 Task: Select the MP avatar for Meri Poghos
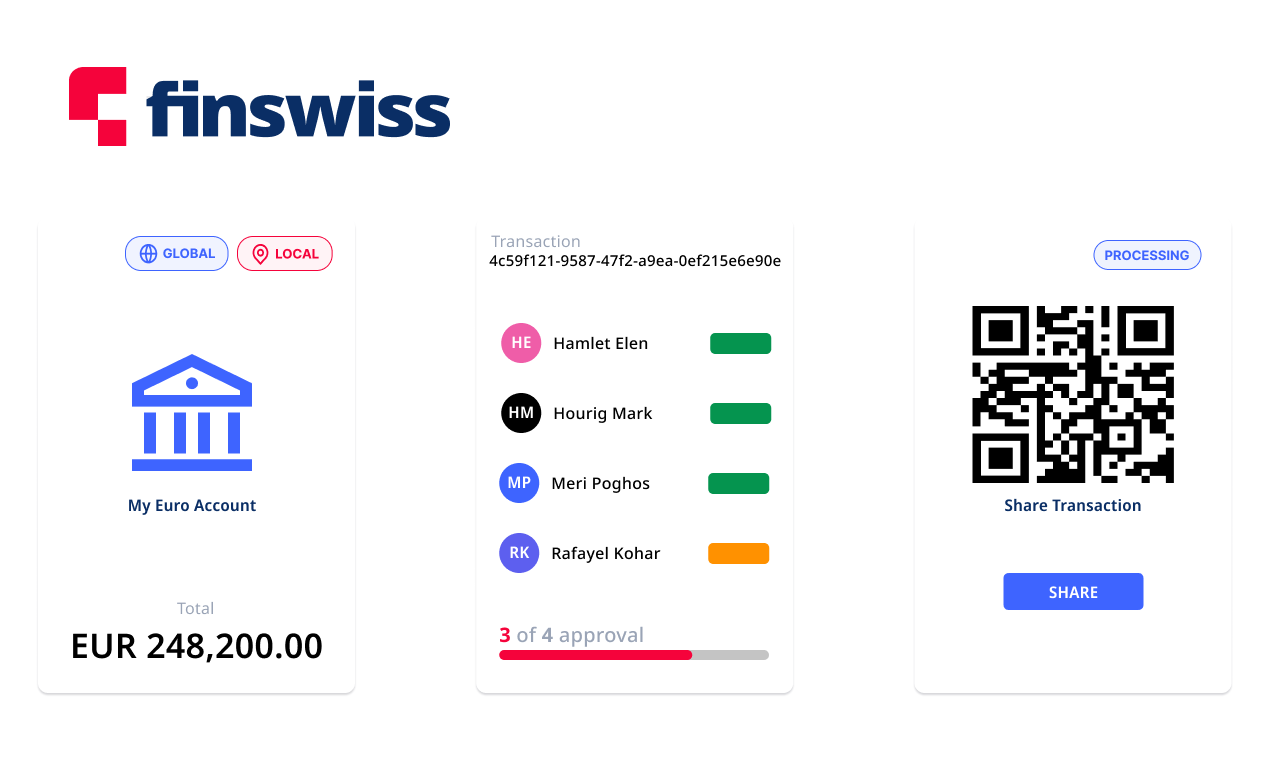519,483
